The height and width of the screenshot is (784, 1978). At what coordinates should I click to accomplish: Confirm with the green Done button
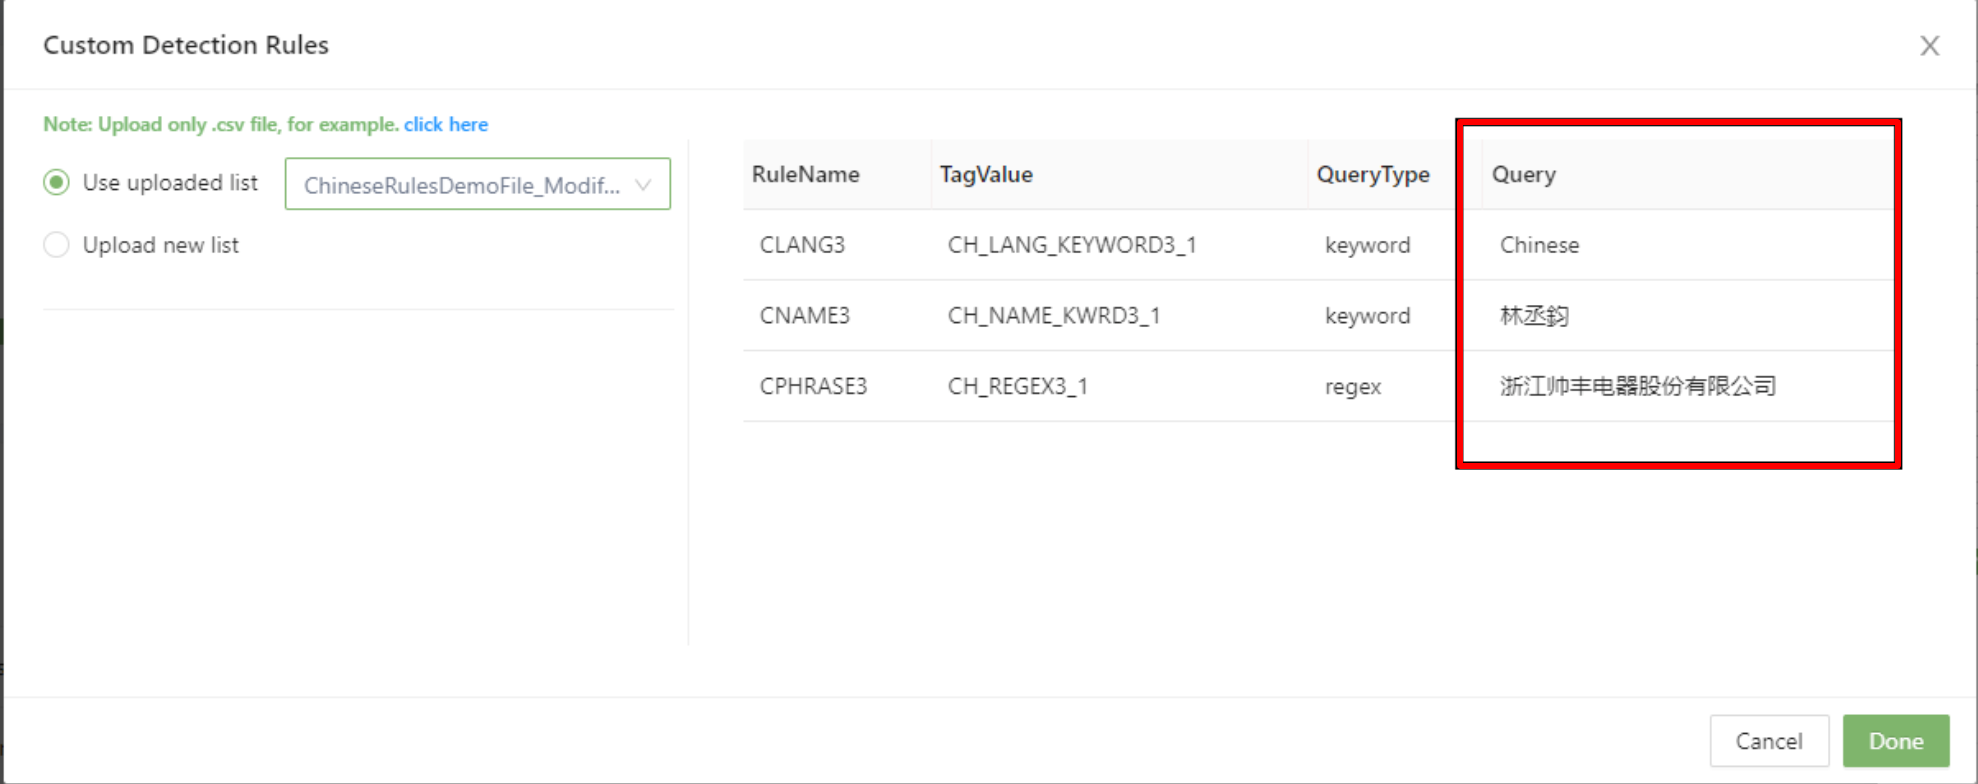1895,741
